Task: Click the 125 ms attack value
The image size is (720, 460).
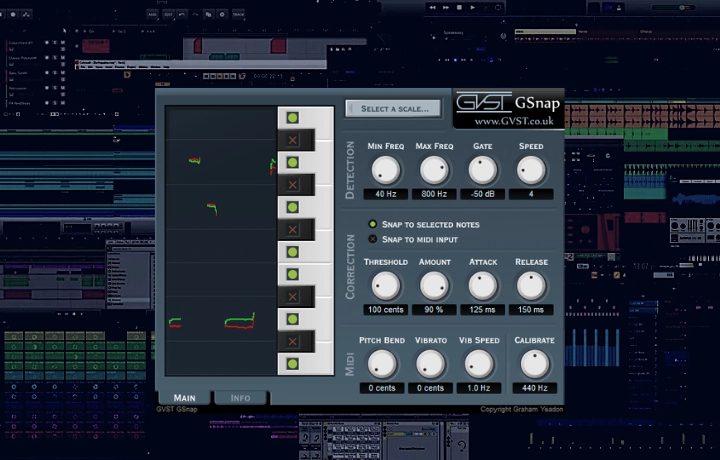Action: pos(483,310)
